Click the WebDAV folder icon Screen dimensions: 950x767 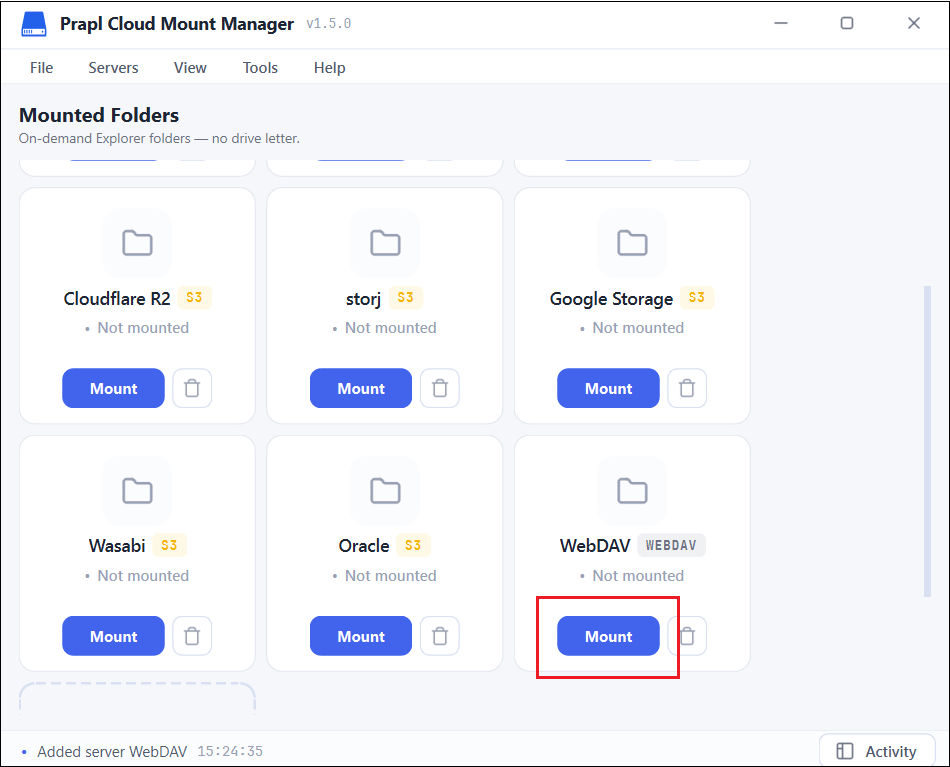click(x=632, y=491)
